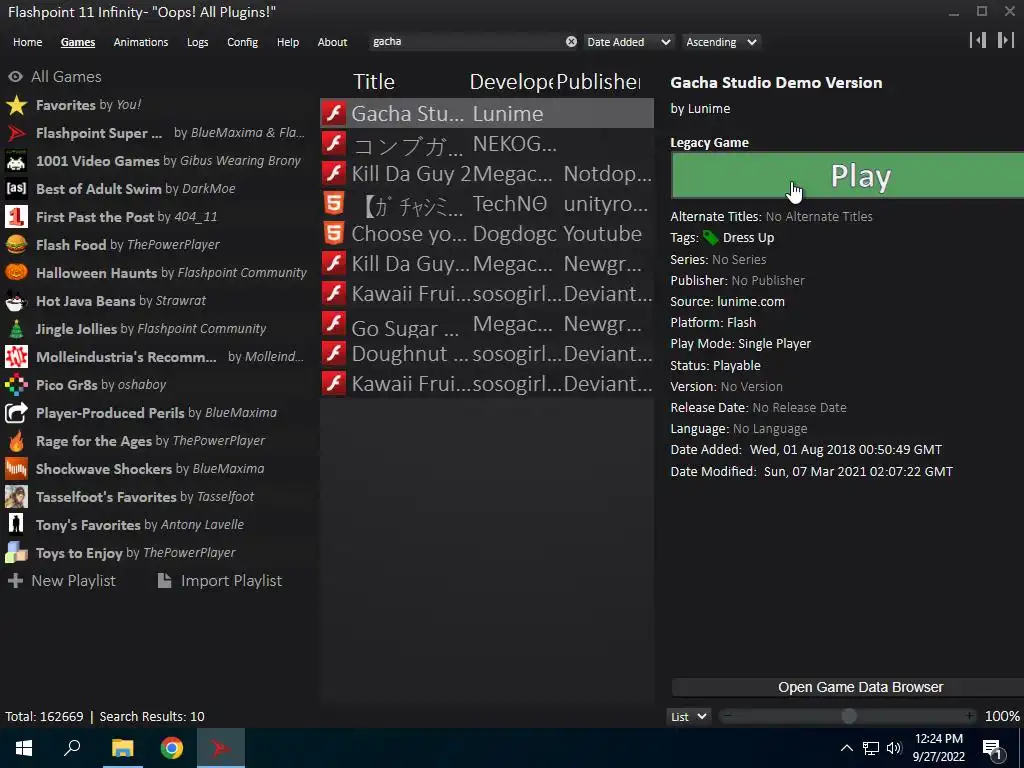1024x768 pixels.
Task: Select the Go Sugar game row
Action: [x=487, y=323]
